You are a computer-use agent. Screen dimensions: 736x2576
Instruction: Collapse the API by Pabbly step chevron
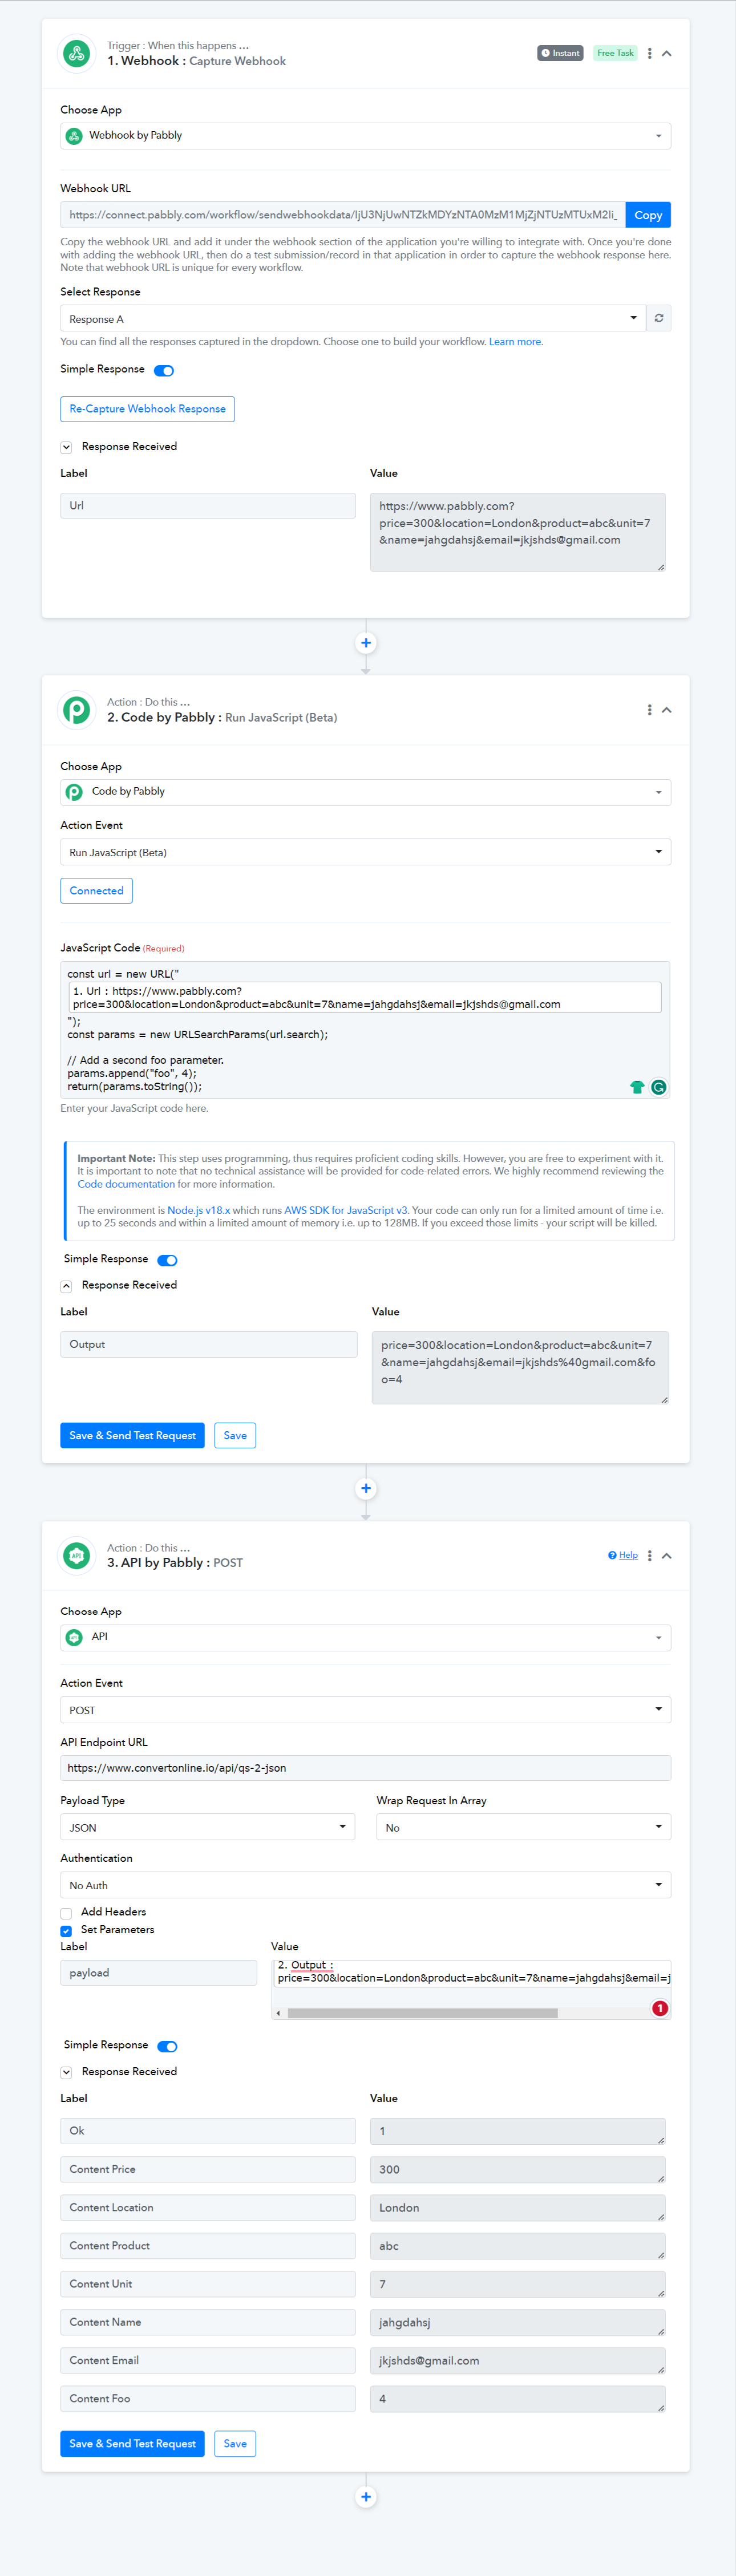point(667,1555)
